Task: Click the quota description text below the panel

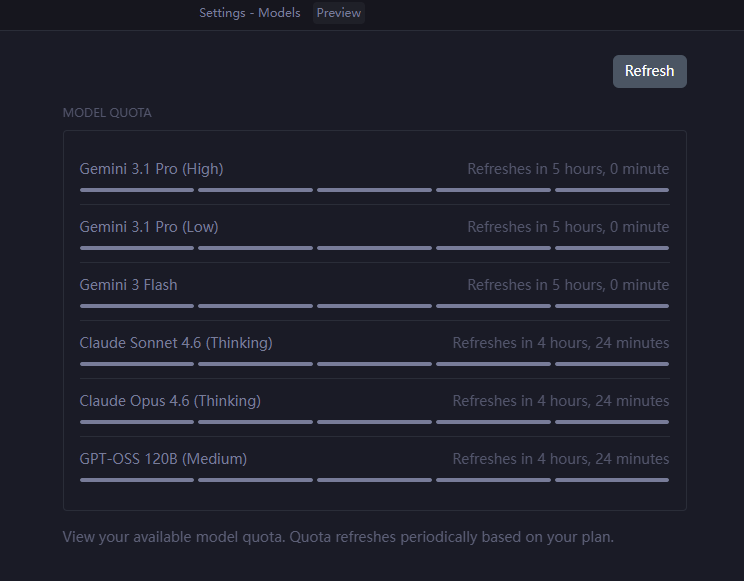Action: click(x=338, y=537)
